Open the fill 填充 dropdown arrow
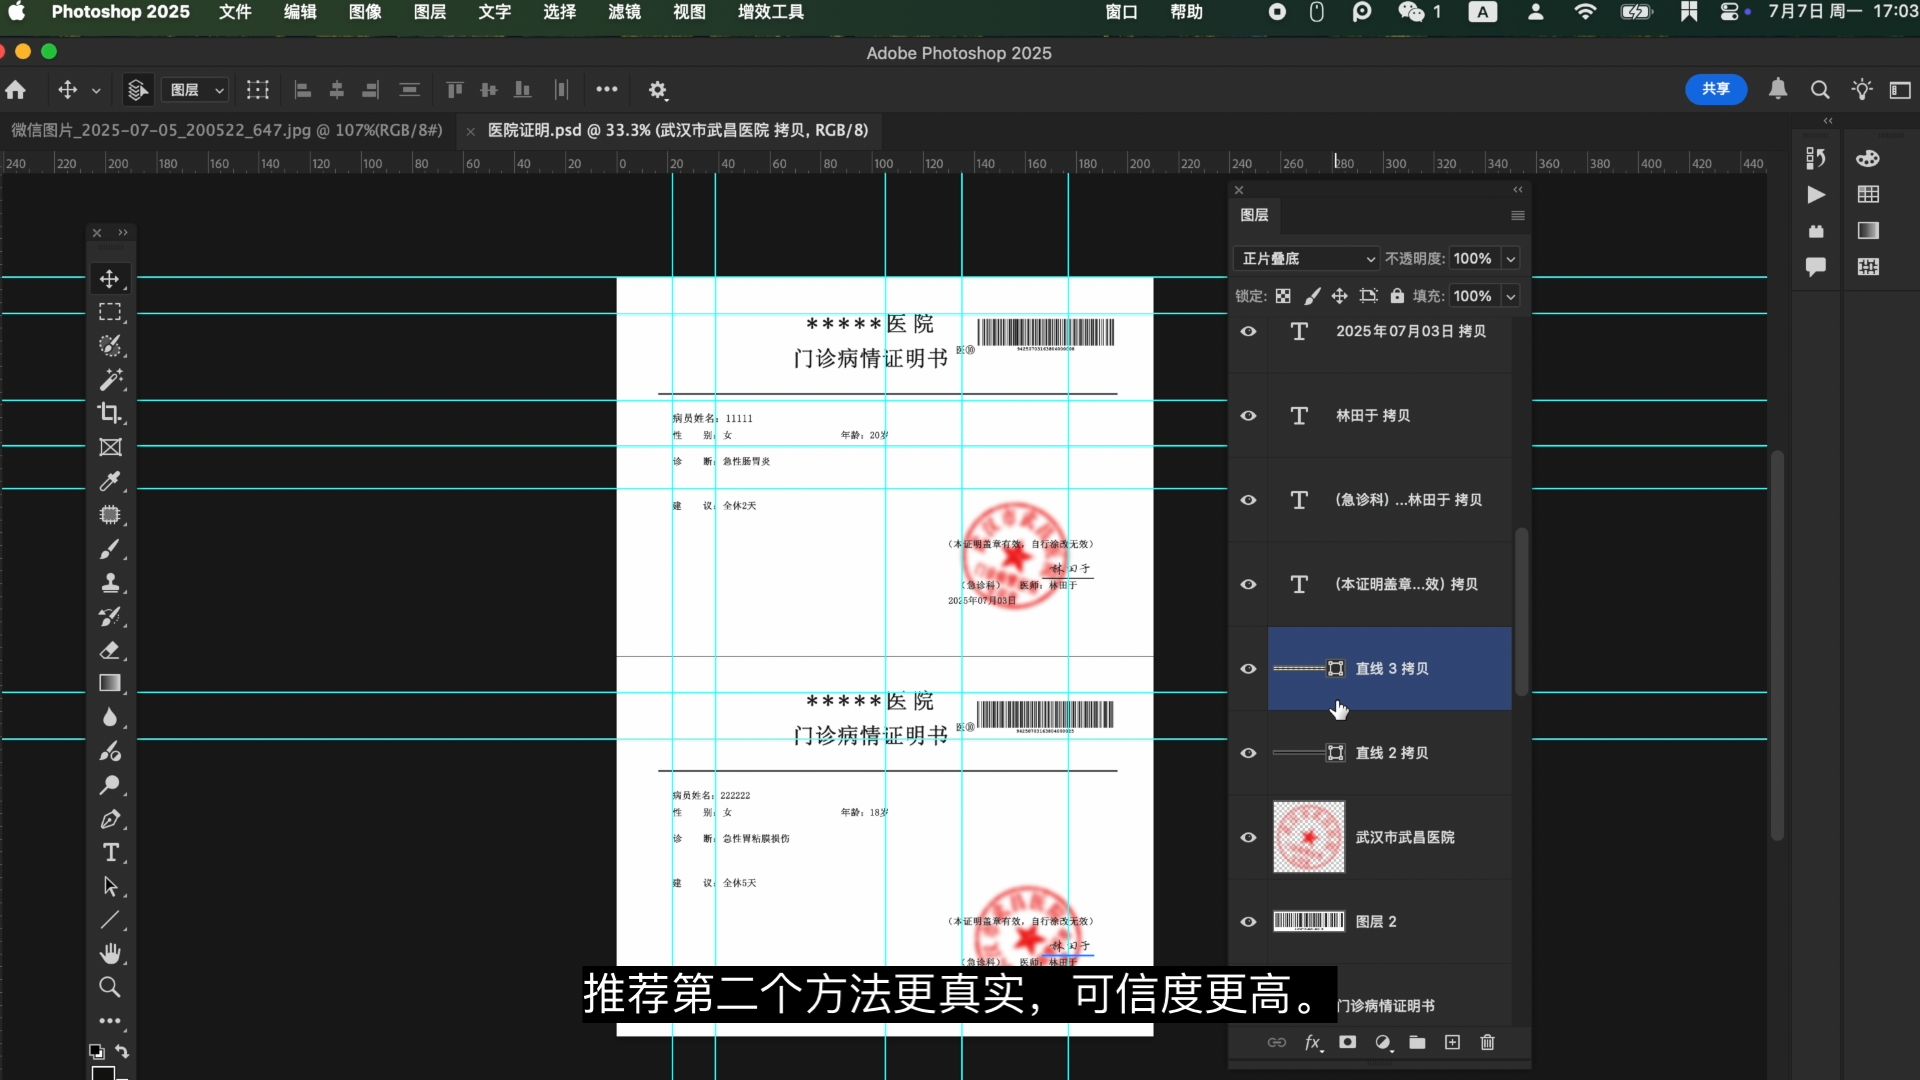Viewport: 1920px width, 1080px height. point(1511,296)
